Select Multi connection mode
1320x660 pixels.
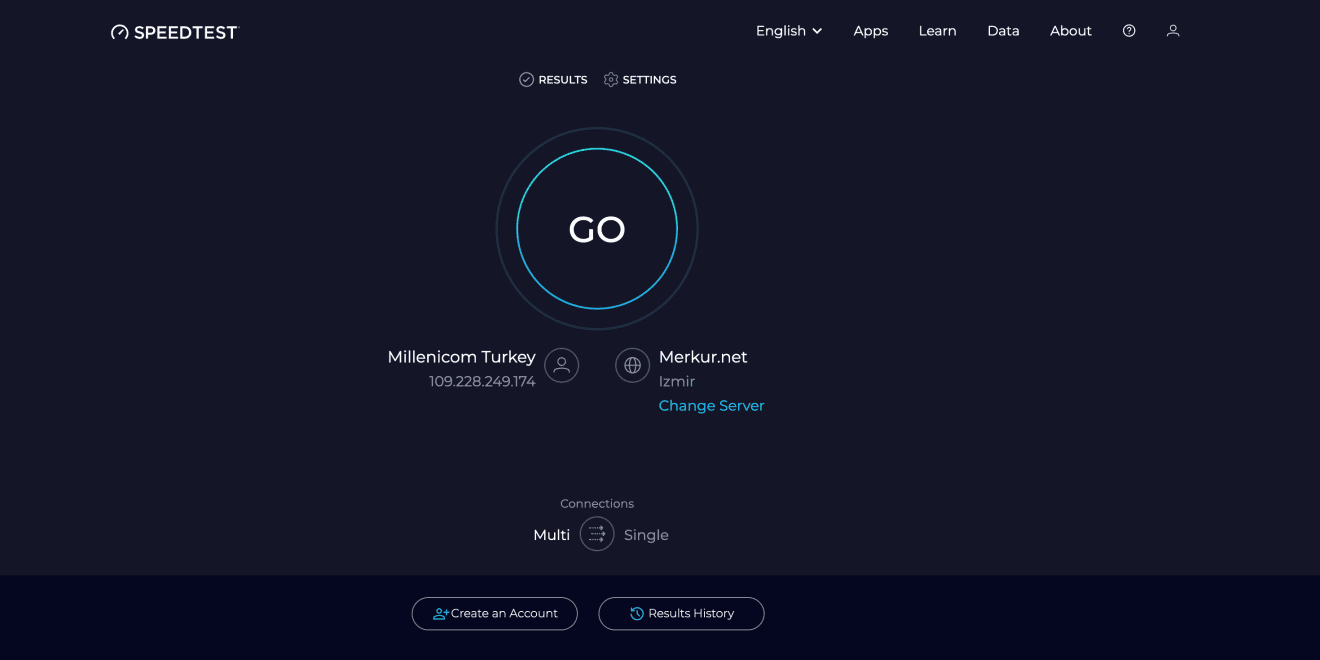[x=551, y=535]
